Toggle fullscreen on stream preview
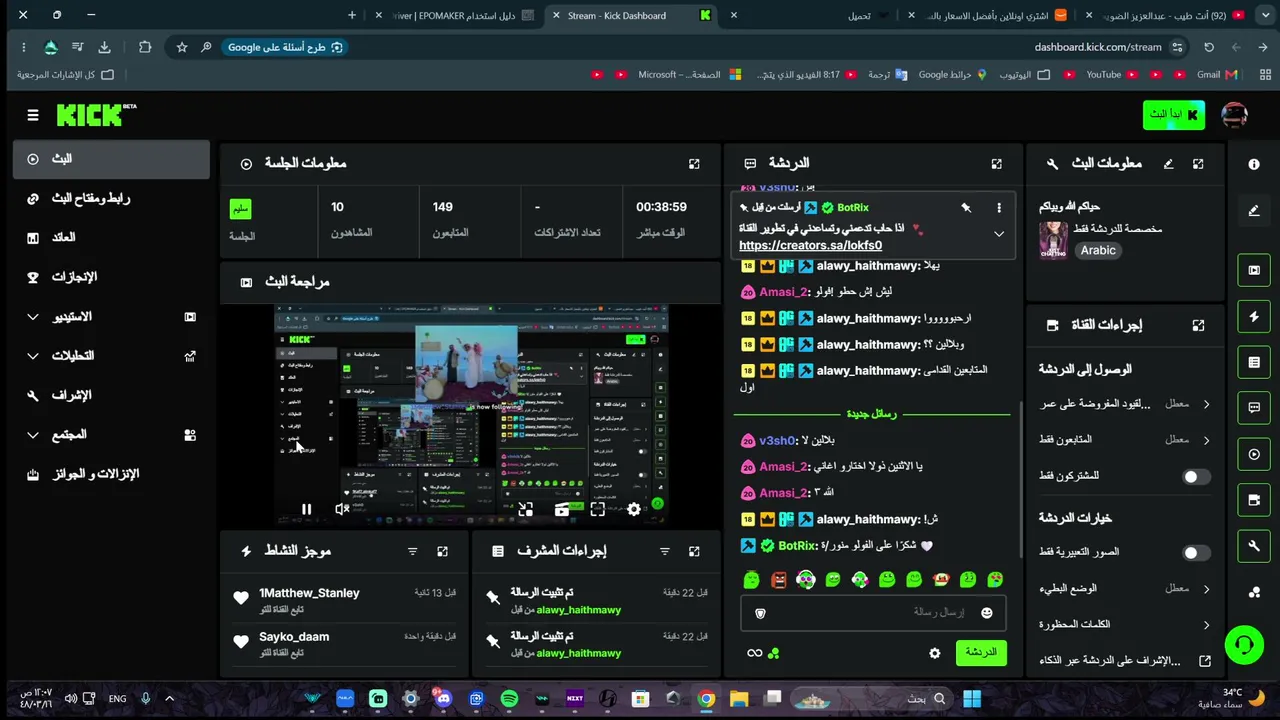1280x720 pixels. point(598,510)
